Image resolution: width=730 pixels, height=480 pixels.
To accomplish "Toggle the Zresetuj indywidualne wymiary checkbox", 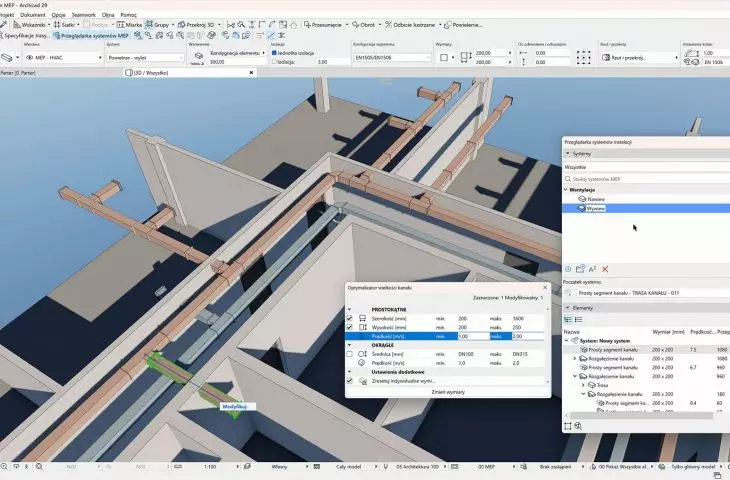I will pyautogui.click(x=350, y=381).
